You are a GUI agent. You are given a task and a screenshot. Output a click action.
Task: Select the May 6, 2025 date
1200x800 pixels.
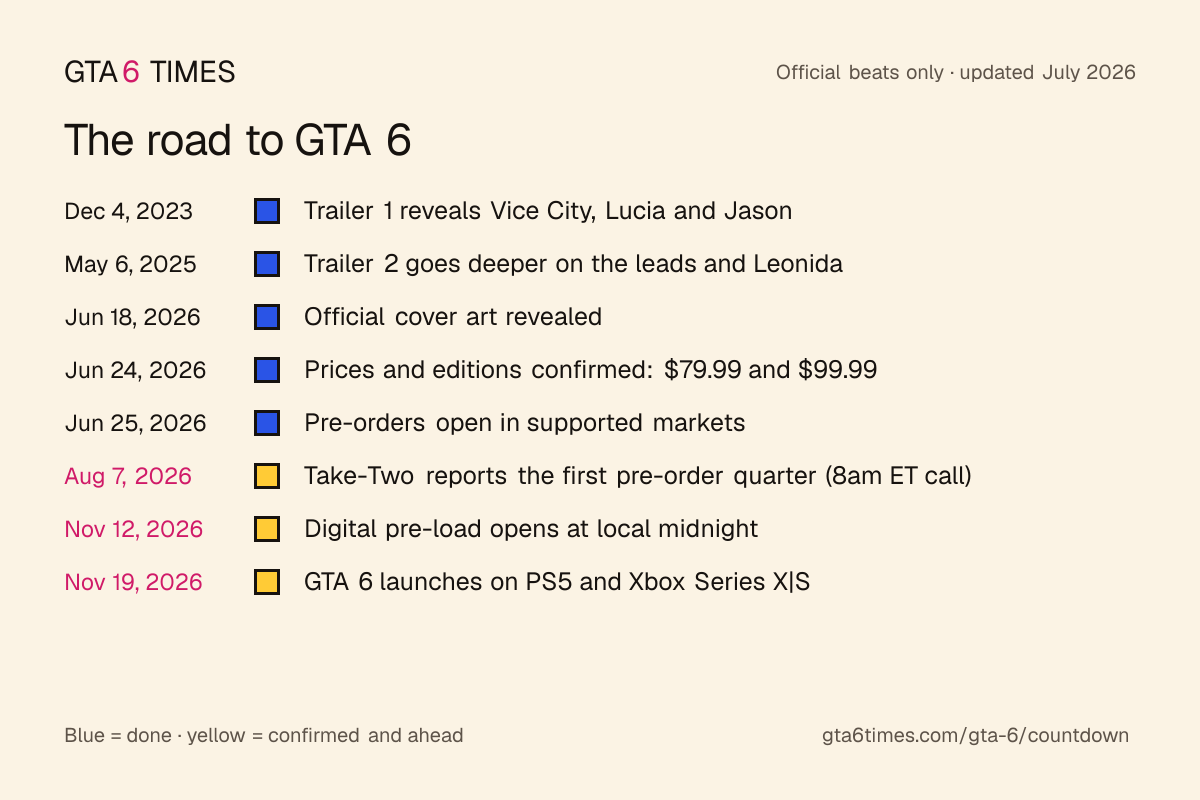coord(130,265)
